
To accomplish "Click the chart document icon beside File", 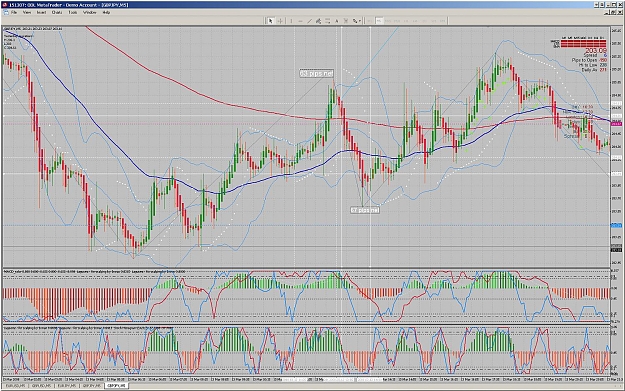I will pyautogui.click(x=6, y=12).
